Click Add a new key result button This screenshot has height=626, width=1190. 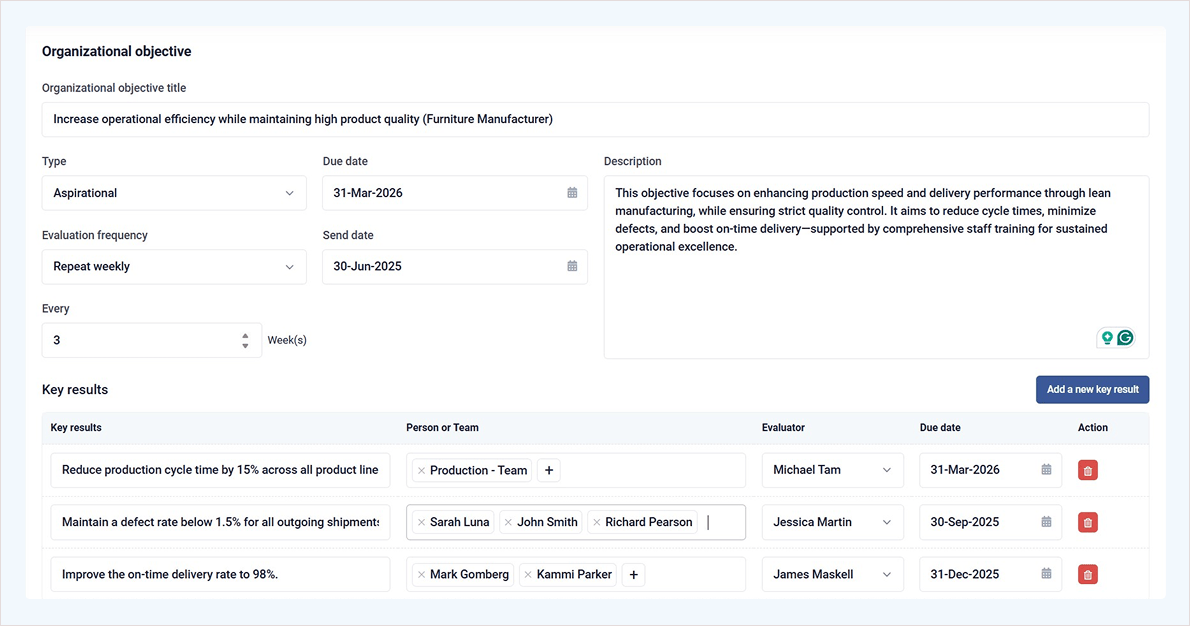pyautogui.click(x=1092, y=390)
